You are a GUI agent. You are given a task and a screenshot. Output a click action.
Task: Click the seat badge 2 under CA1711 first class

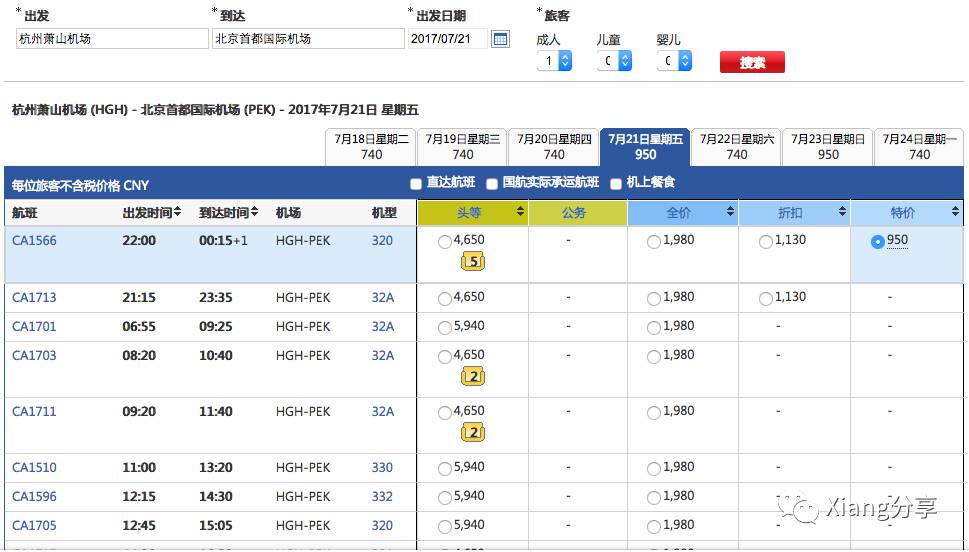[473, 432]
